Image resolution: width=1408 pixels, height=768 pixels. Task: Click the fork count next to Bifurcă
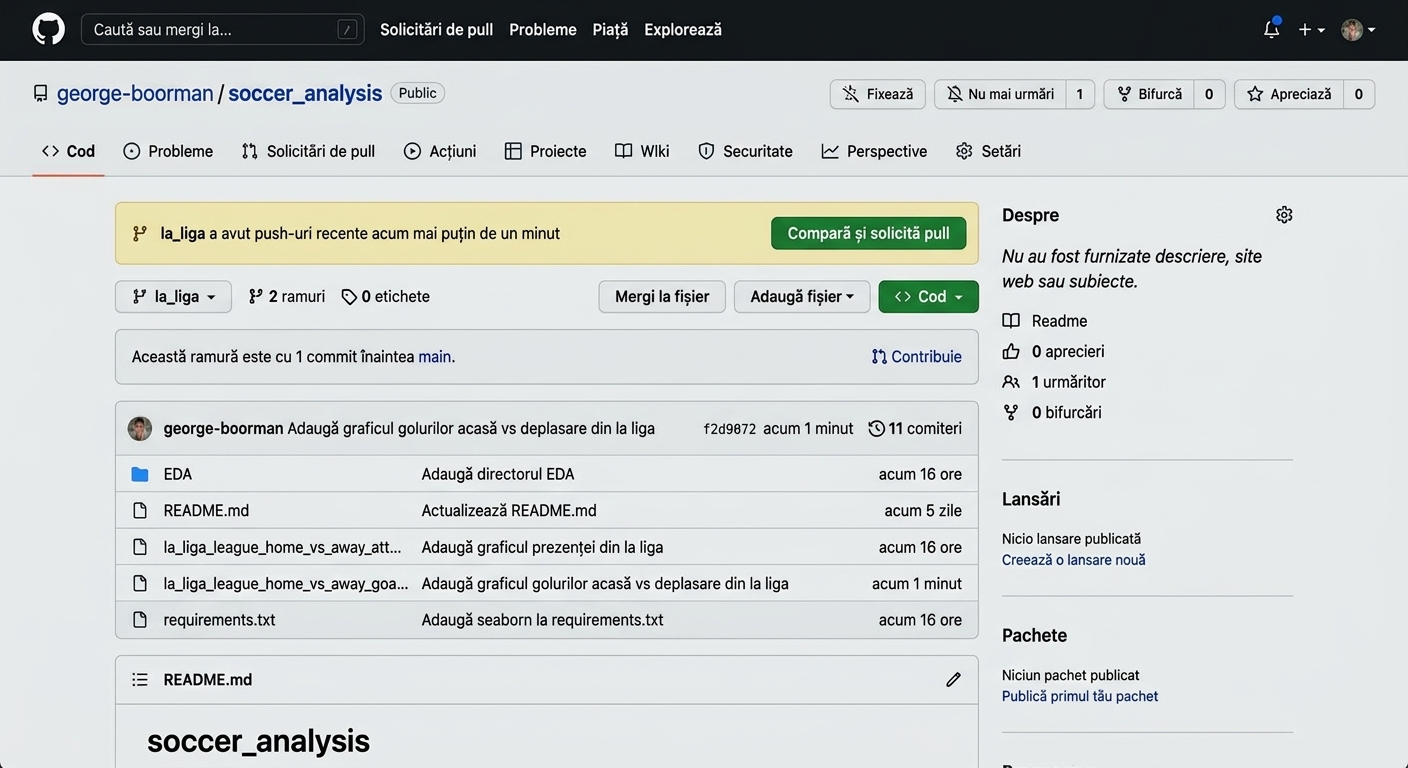coord(1209,94)
